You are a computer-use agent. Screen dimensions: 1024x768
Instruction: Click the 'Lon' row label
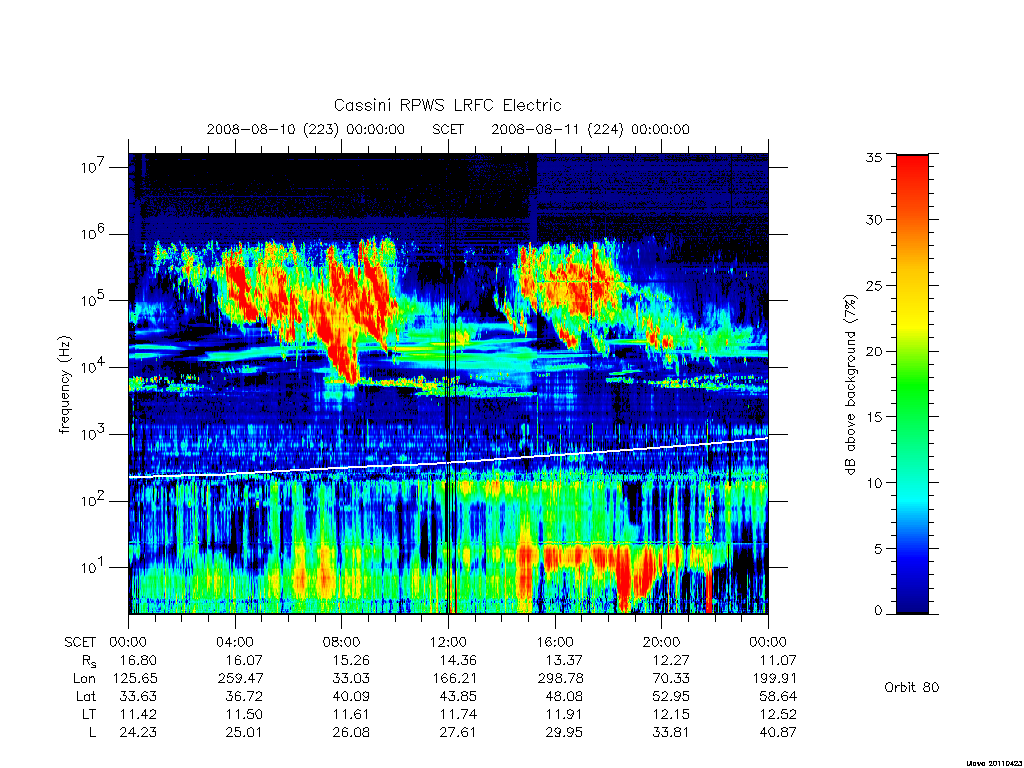[x=84, y=679]
